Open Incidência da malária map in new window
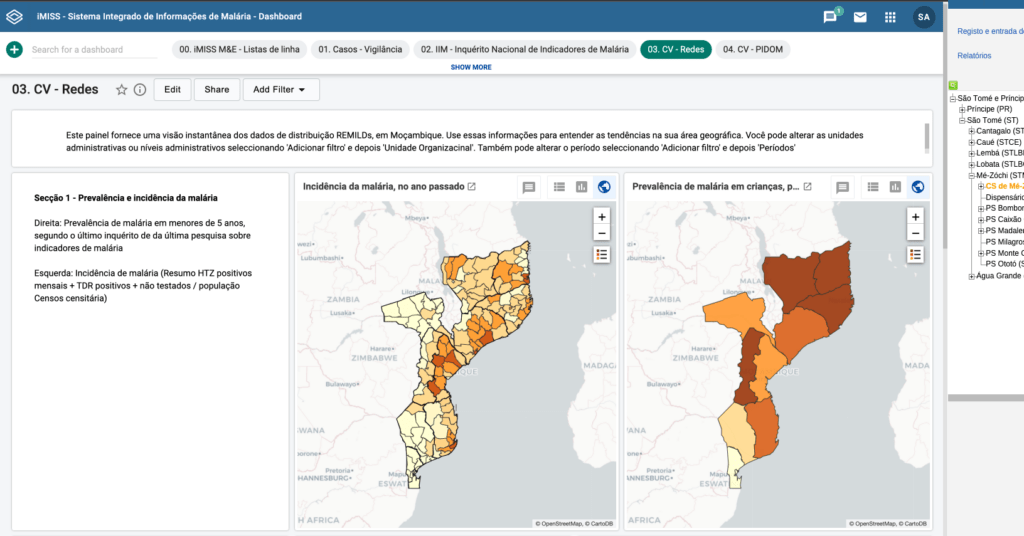The width and height of the screenshot is (1024, 536). coord(472,187)
